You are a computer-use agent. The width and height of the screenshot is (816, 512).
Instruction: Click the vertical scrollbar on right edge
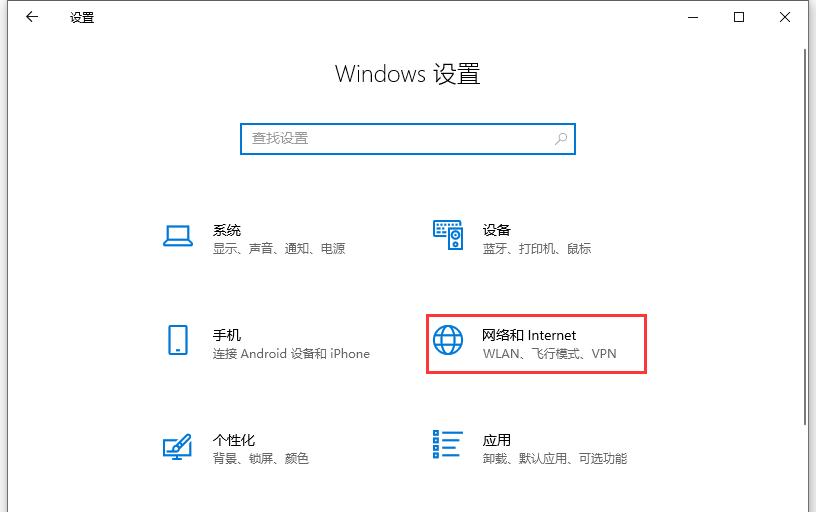coord(805,239)
